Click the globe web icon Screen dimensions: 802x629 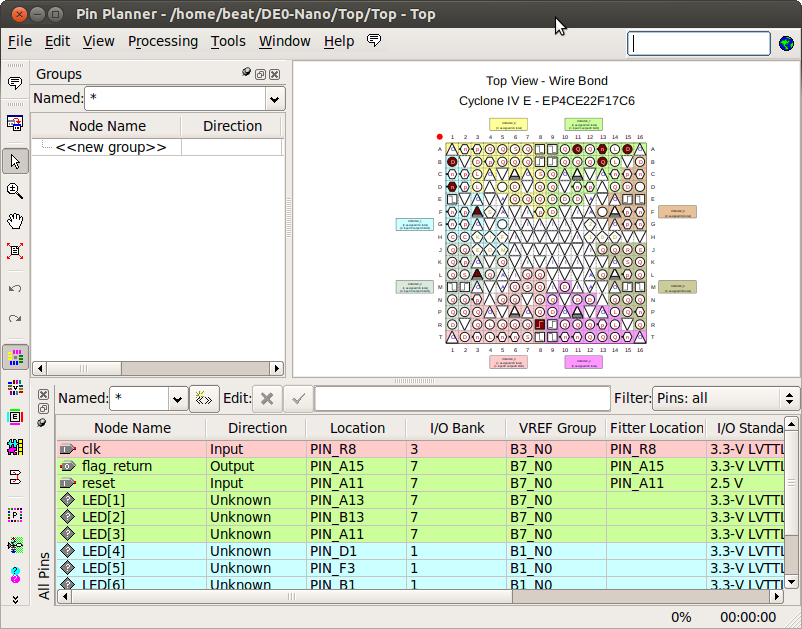[x=787, y=44]
